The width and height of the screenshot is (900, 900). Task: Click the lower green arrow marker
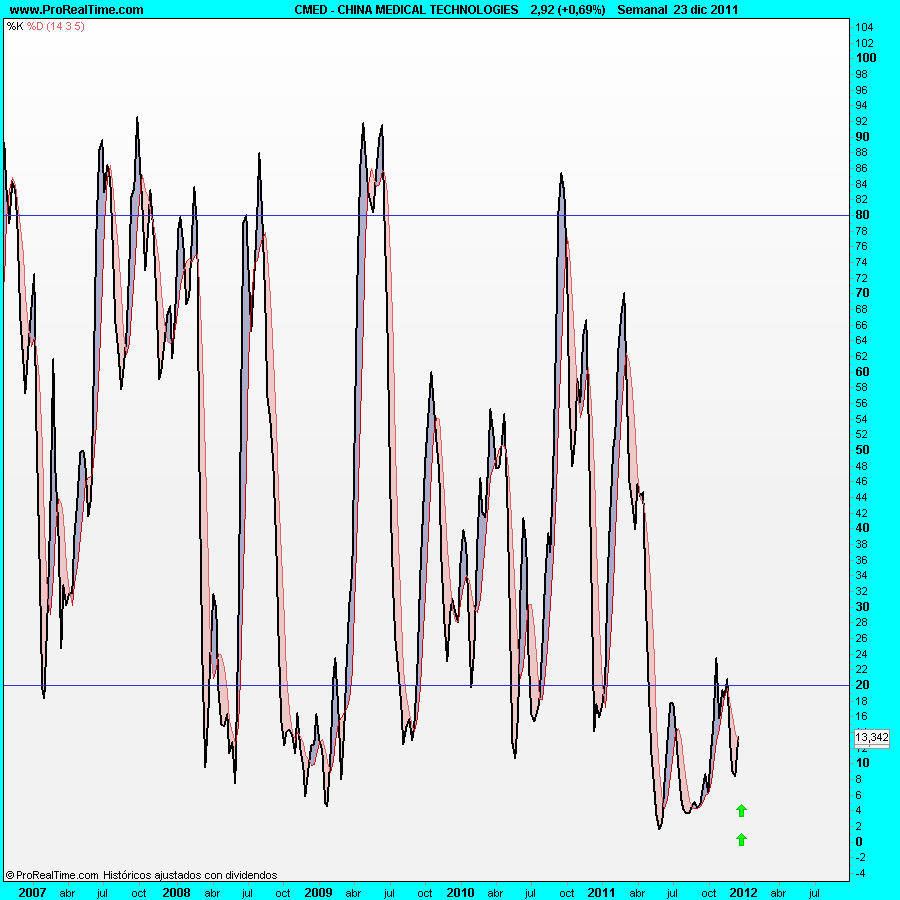pos(741,839)
